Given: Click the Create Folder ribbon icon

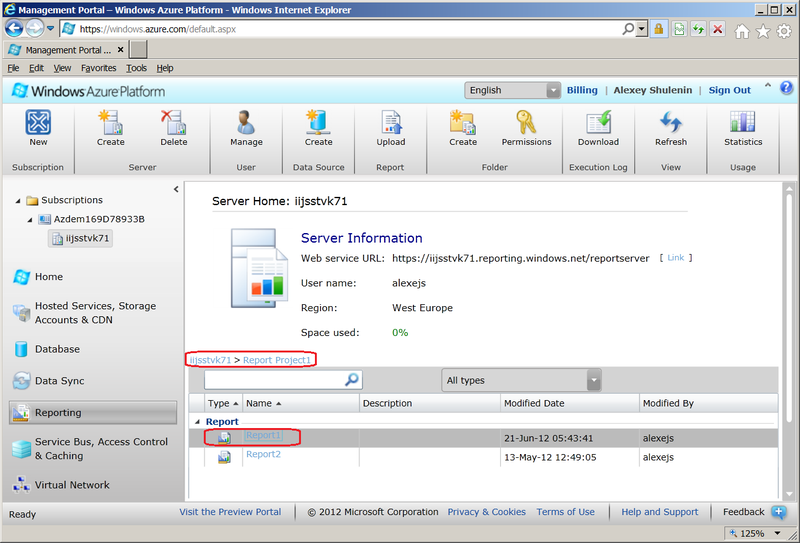Looking at the screenshot, I should pyautogui.click(x=463, y=122).
